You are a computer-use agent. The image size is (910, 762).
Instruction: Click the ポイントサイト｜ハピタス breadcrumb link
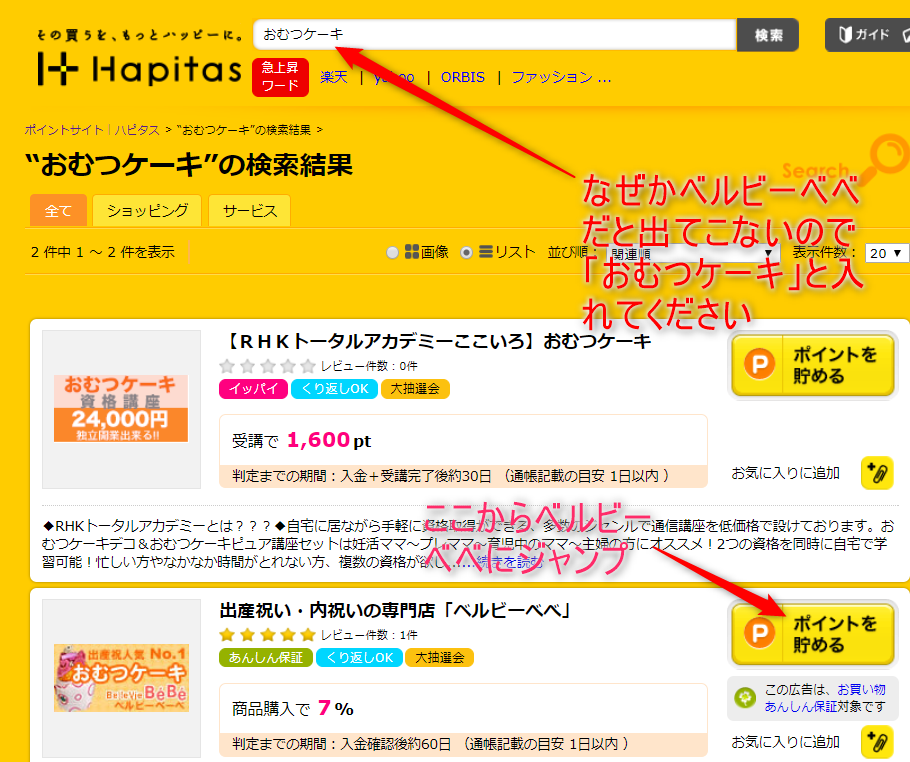(92, 130)
